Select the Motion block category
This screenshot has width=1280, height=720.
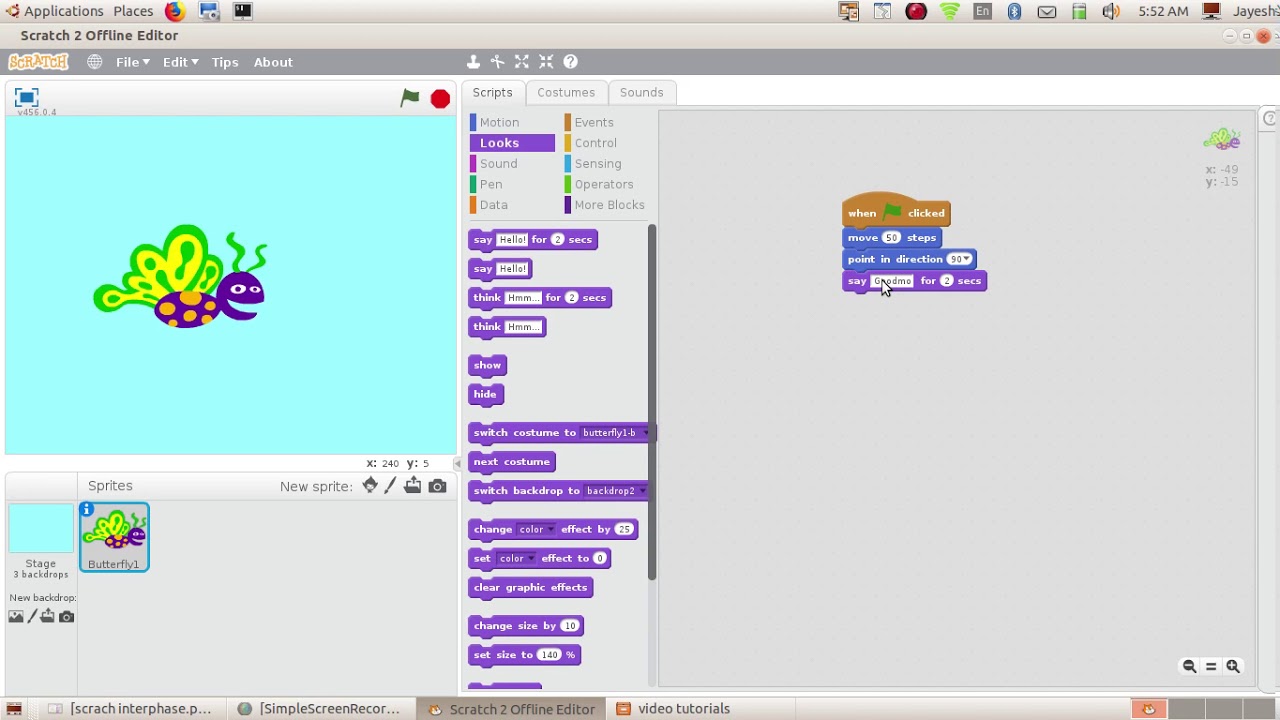499,122
